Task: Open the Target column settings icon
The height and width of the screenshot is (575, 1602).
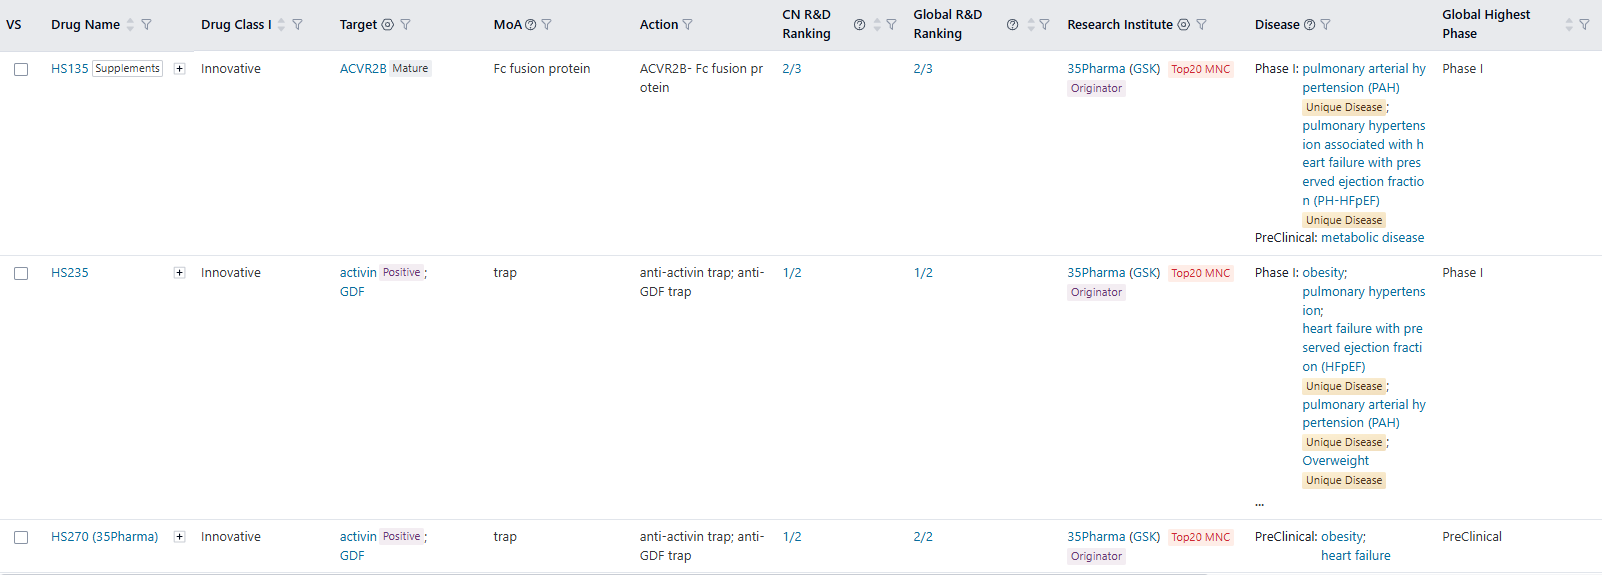Action: tap(388, 25)
